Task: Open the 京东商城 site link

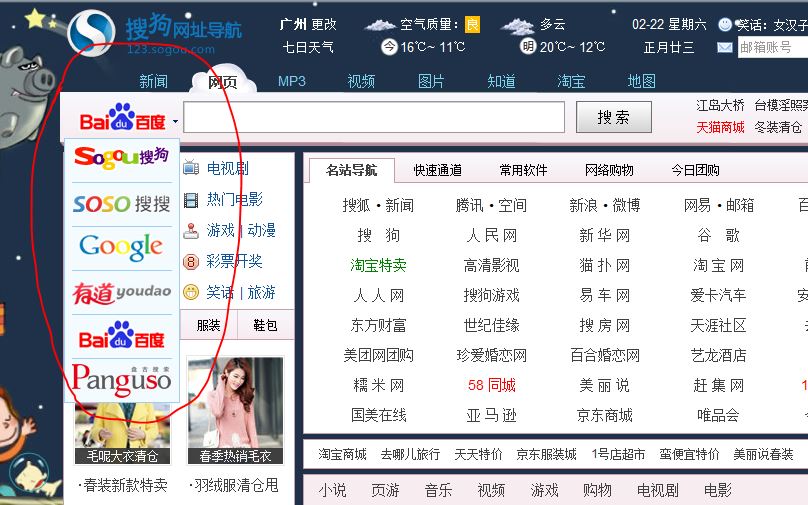Action: point(605,415)
